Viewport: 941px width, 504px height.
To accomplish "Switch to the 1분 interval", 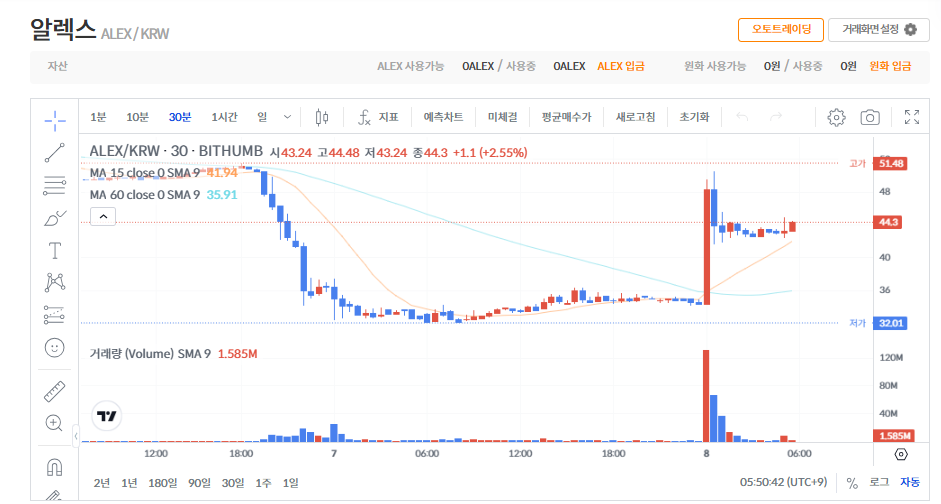I will pos(98,117).
